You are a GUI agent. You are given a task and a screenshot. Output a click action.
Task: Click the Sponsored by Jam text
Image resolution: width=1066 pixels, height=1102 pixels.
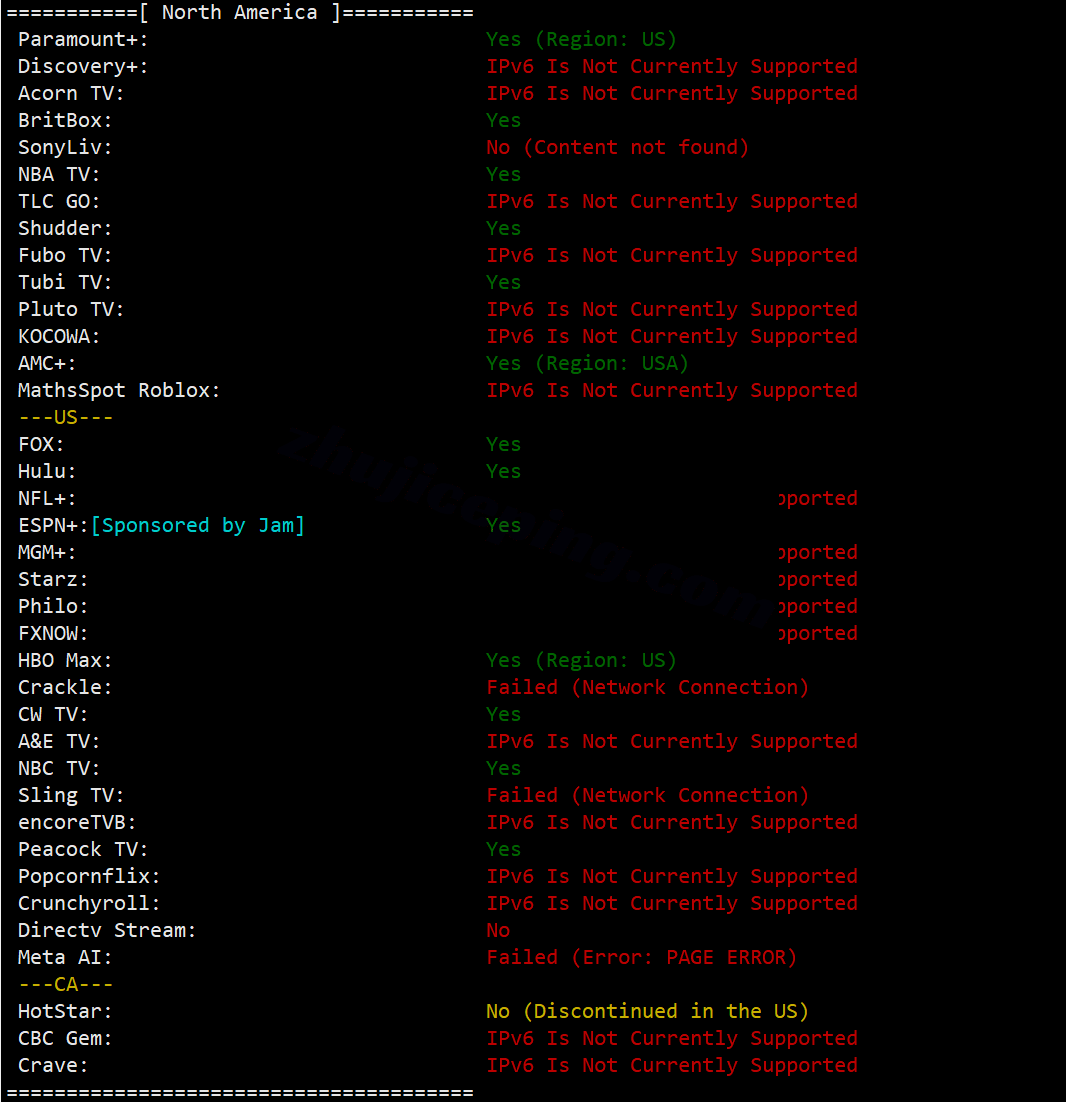tap(197, 525)
